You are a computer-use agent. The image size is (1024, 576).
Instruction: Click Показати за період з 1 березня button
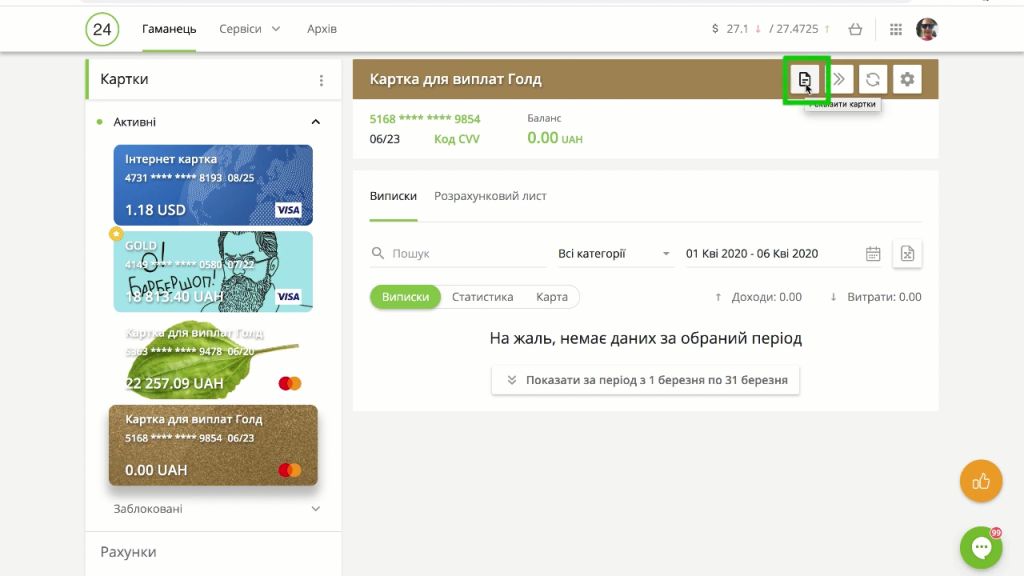pos(645,380)
